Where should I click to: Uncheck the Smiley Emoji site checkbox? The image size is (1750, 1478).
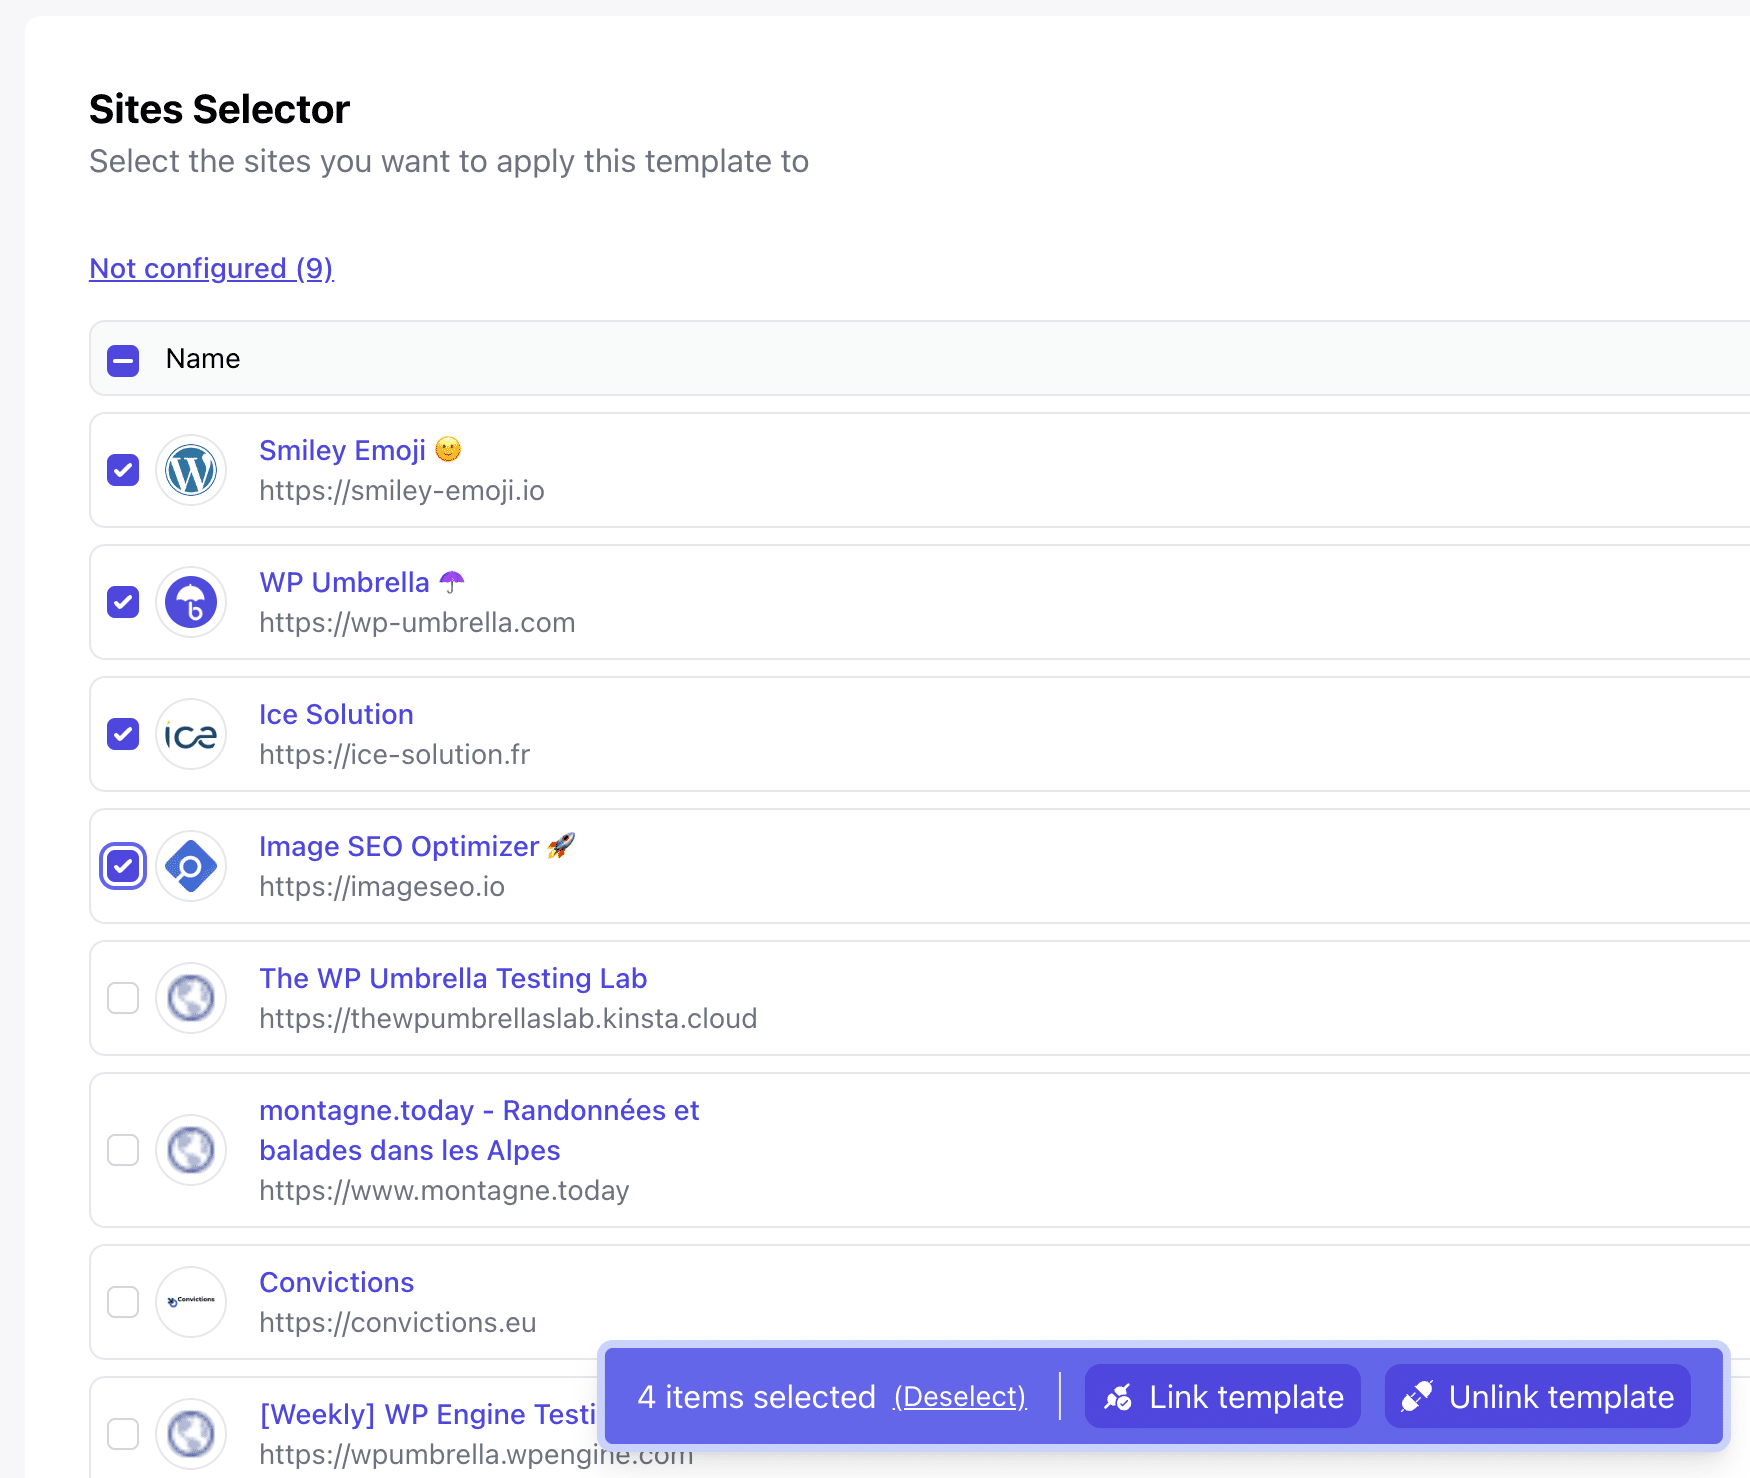pos(123,470)
